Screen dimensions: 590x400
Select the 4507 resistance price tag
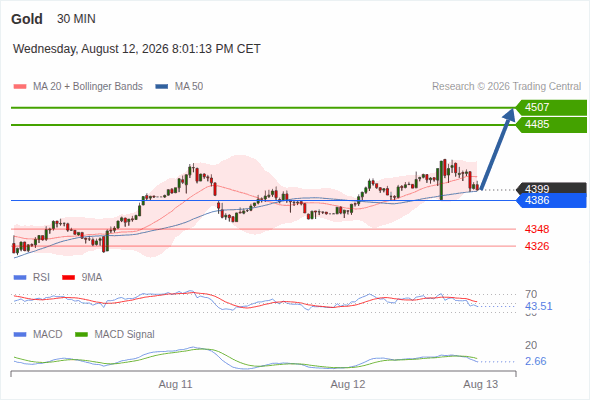tap(551, 108)
